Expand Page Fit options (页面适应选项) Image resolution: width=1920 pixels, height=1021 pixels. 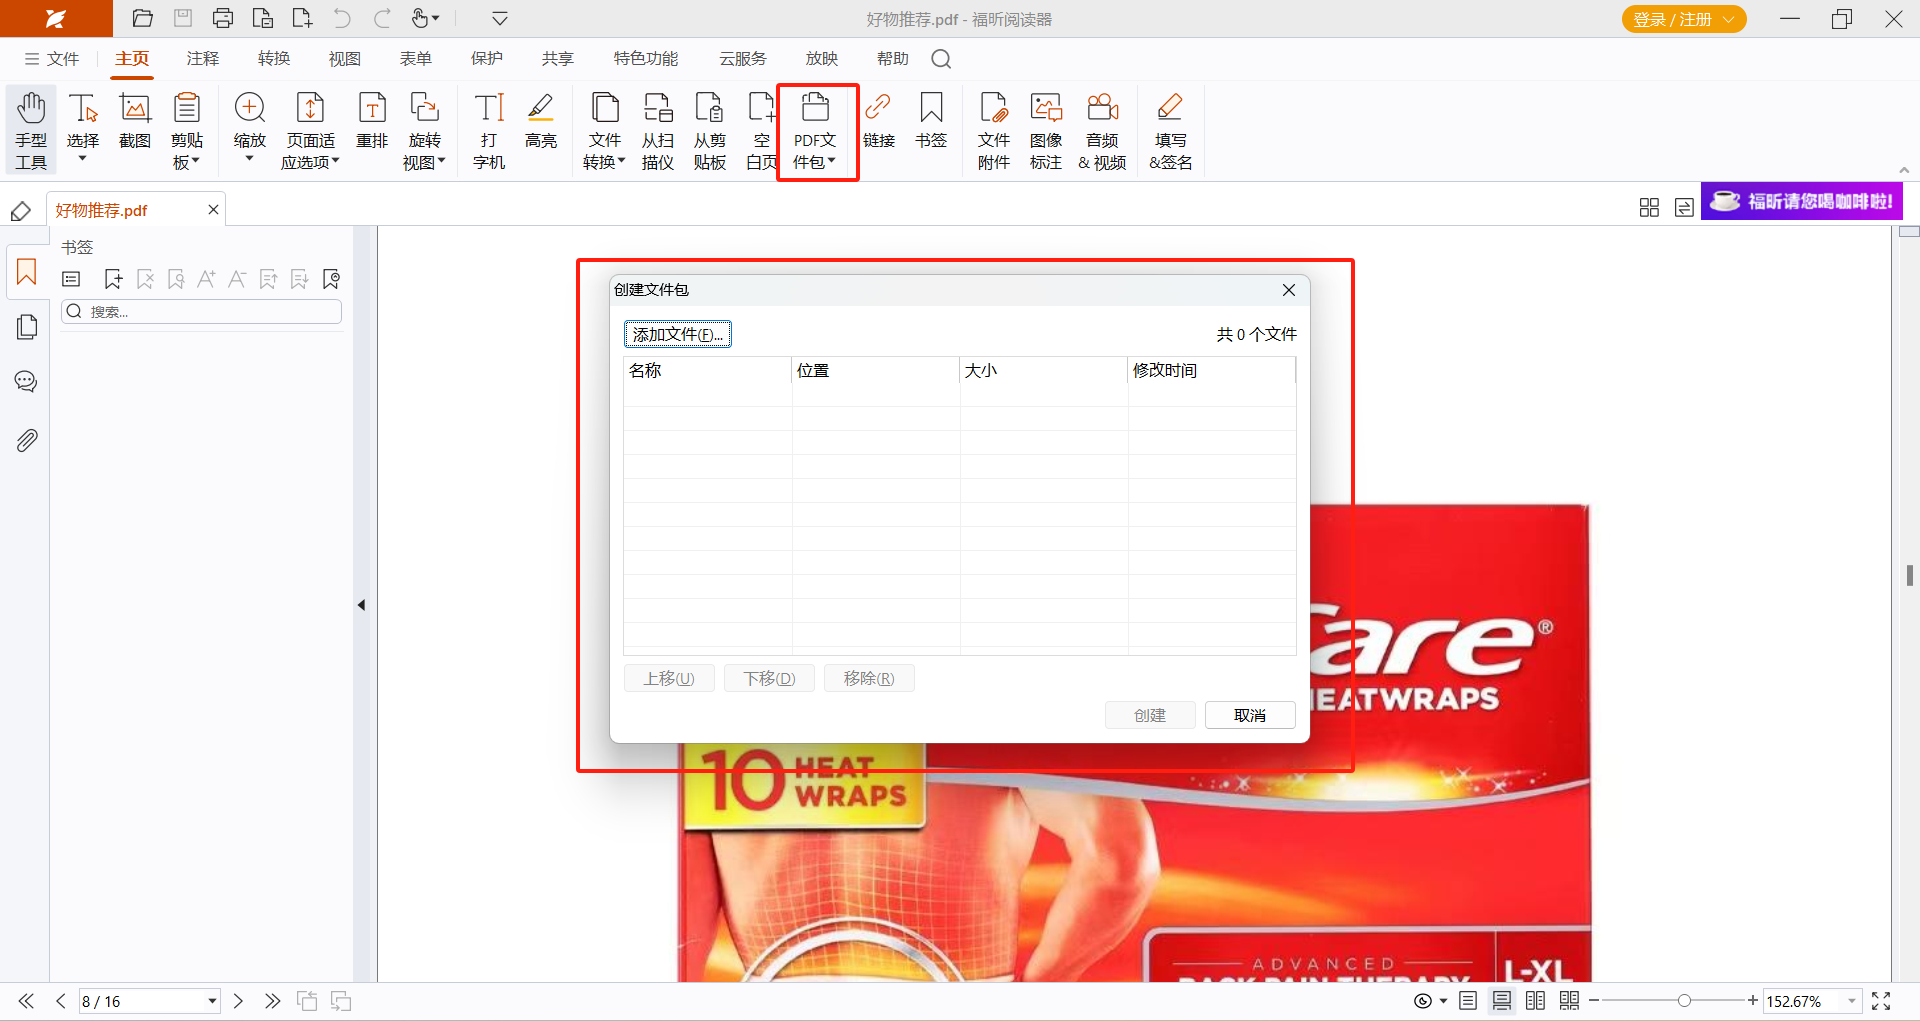[x=335, y=160]
